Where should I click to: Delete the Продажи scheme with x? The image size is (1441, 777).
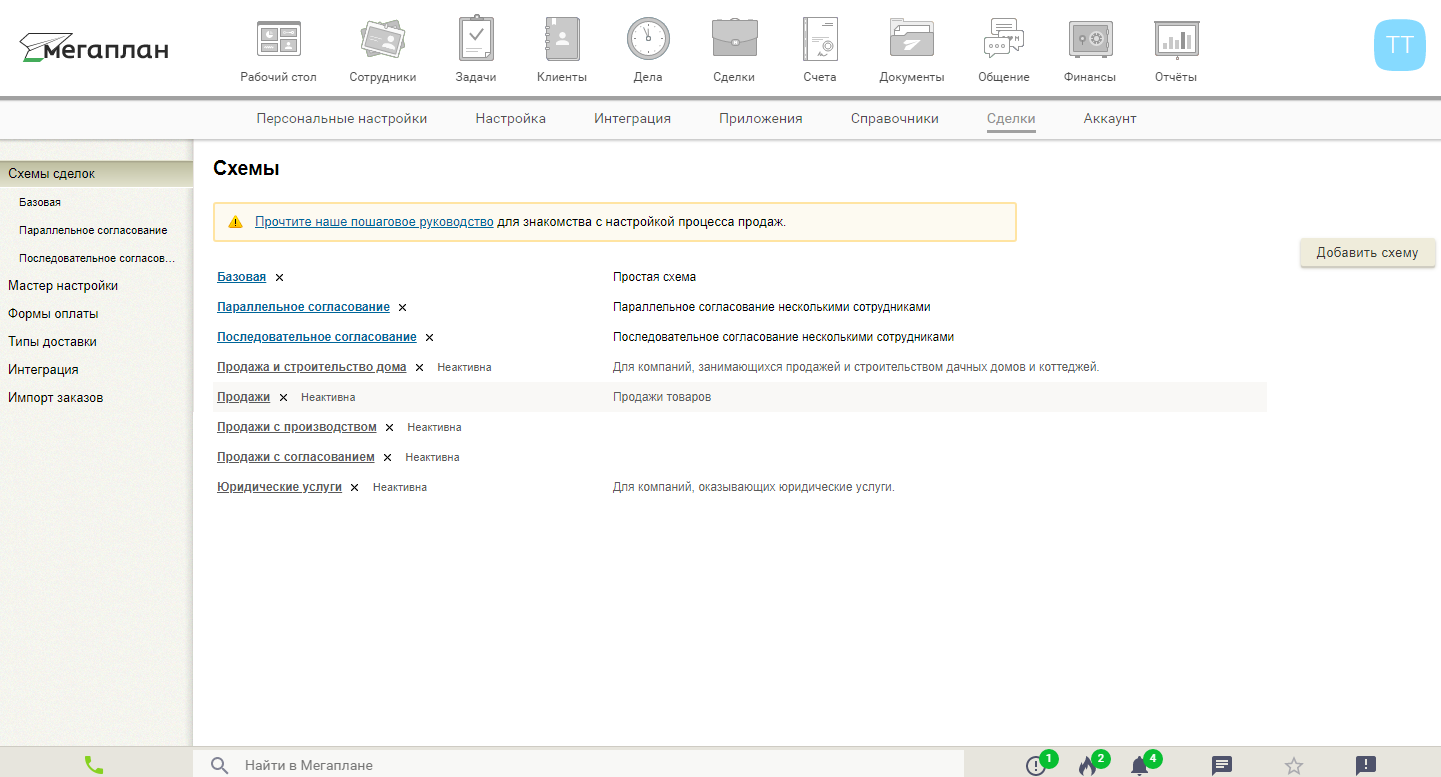pyautogui.click(x=283, y=398)
